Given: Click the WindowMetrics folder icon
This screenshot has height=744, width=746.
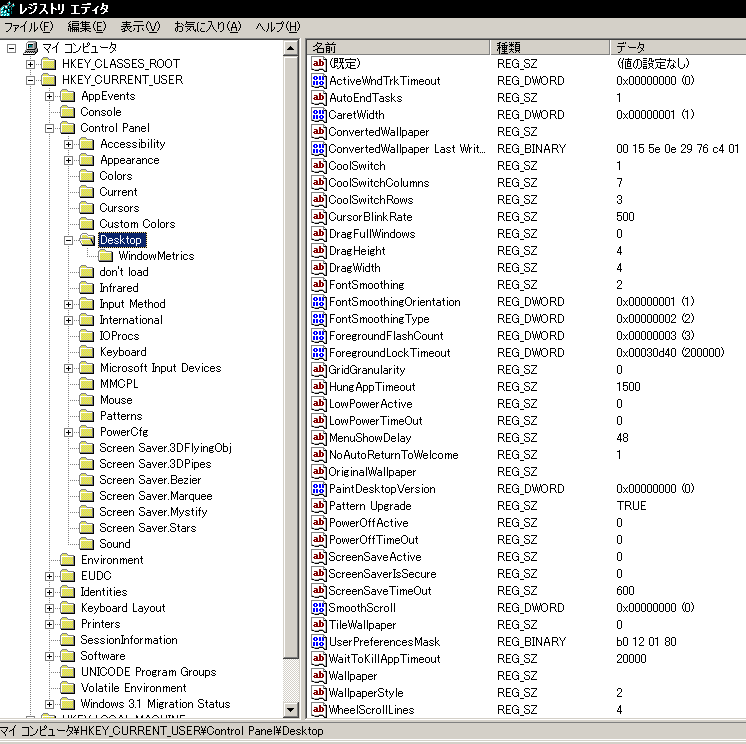Looking at the screenshot, I should (106, 256).
